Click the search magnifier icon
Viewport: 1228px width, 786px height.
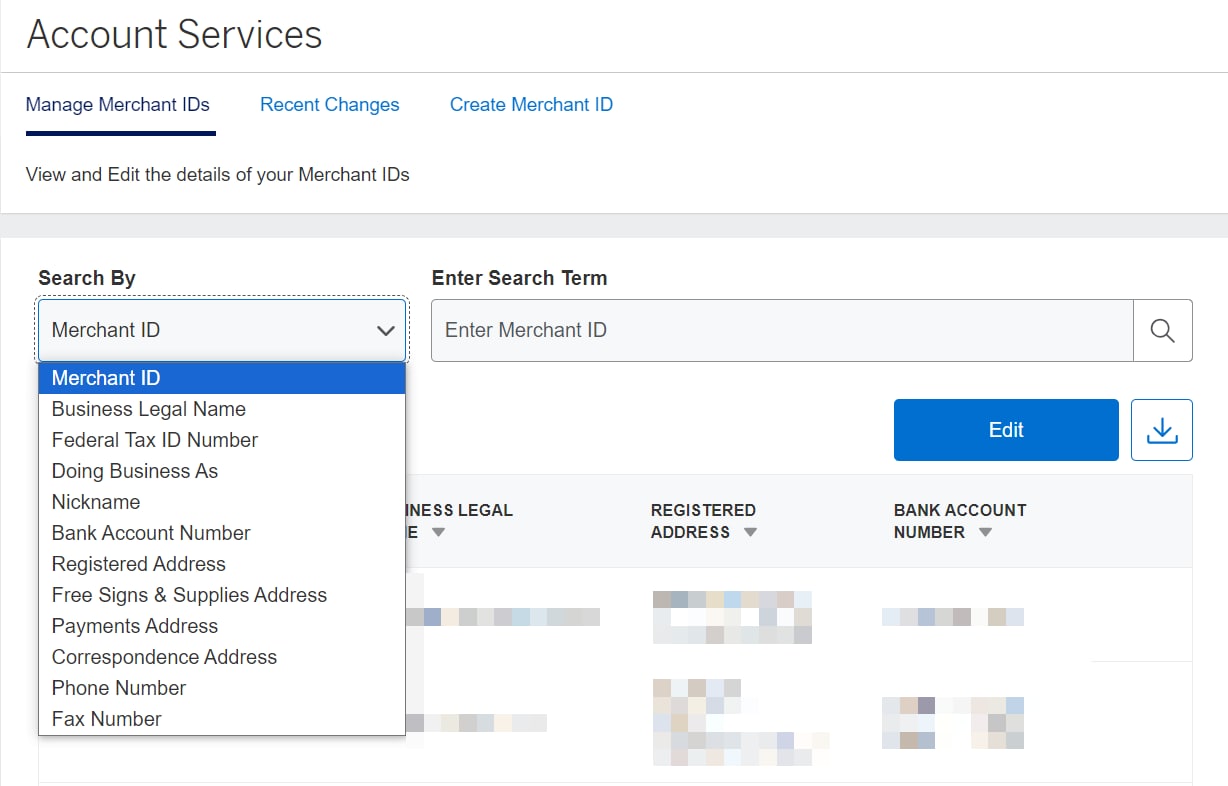(x=1163, y=329)
